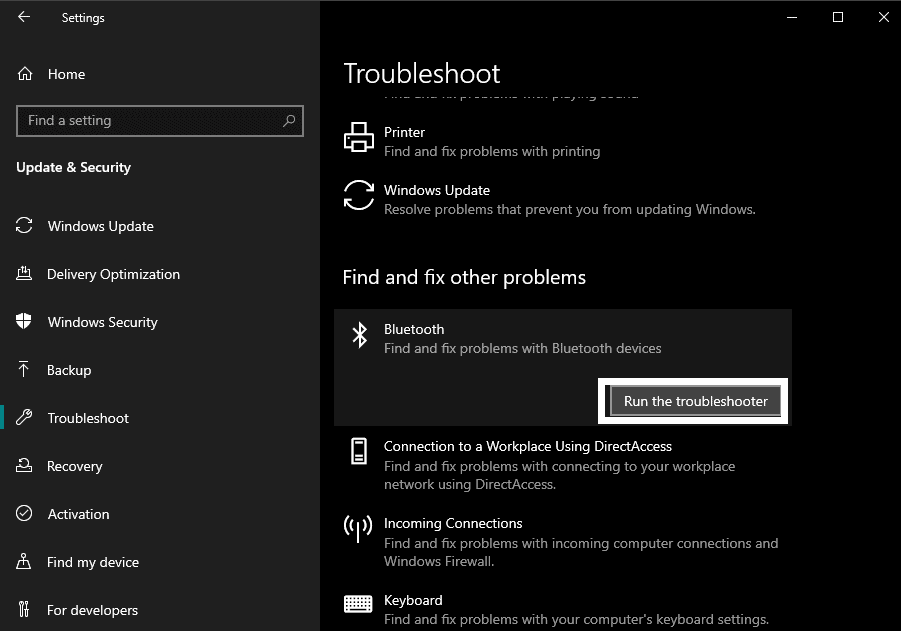This screenshot has height=631, width=901.
Task: Select the Bluetooth troubleshooter icon
Action: (360, 335)
